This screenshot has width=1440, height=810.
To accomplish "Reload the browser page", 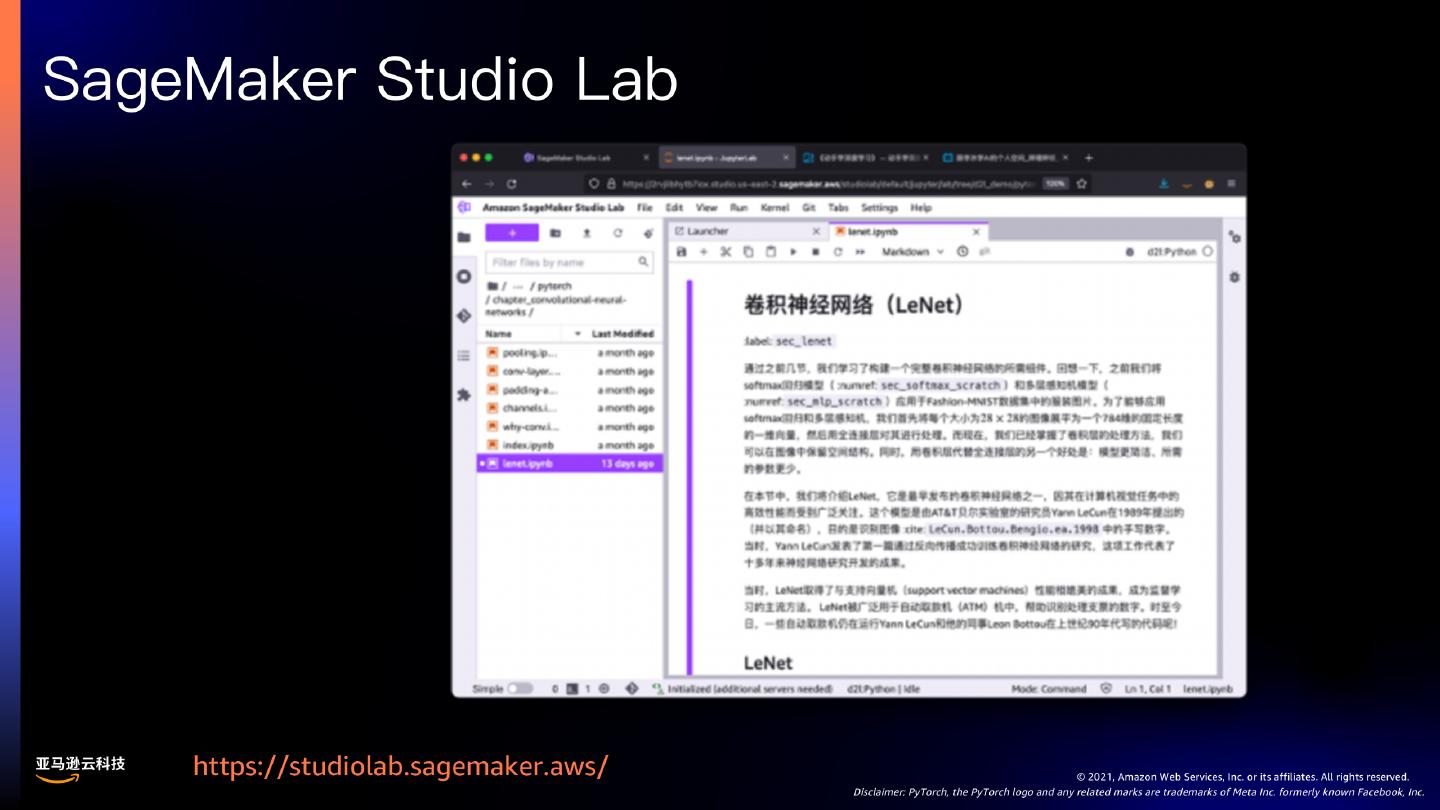I will tap(512, 184).
